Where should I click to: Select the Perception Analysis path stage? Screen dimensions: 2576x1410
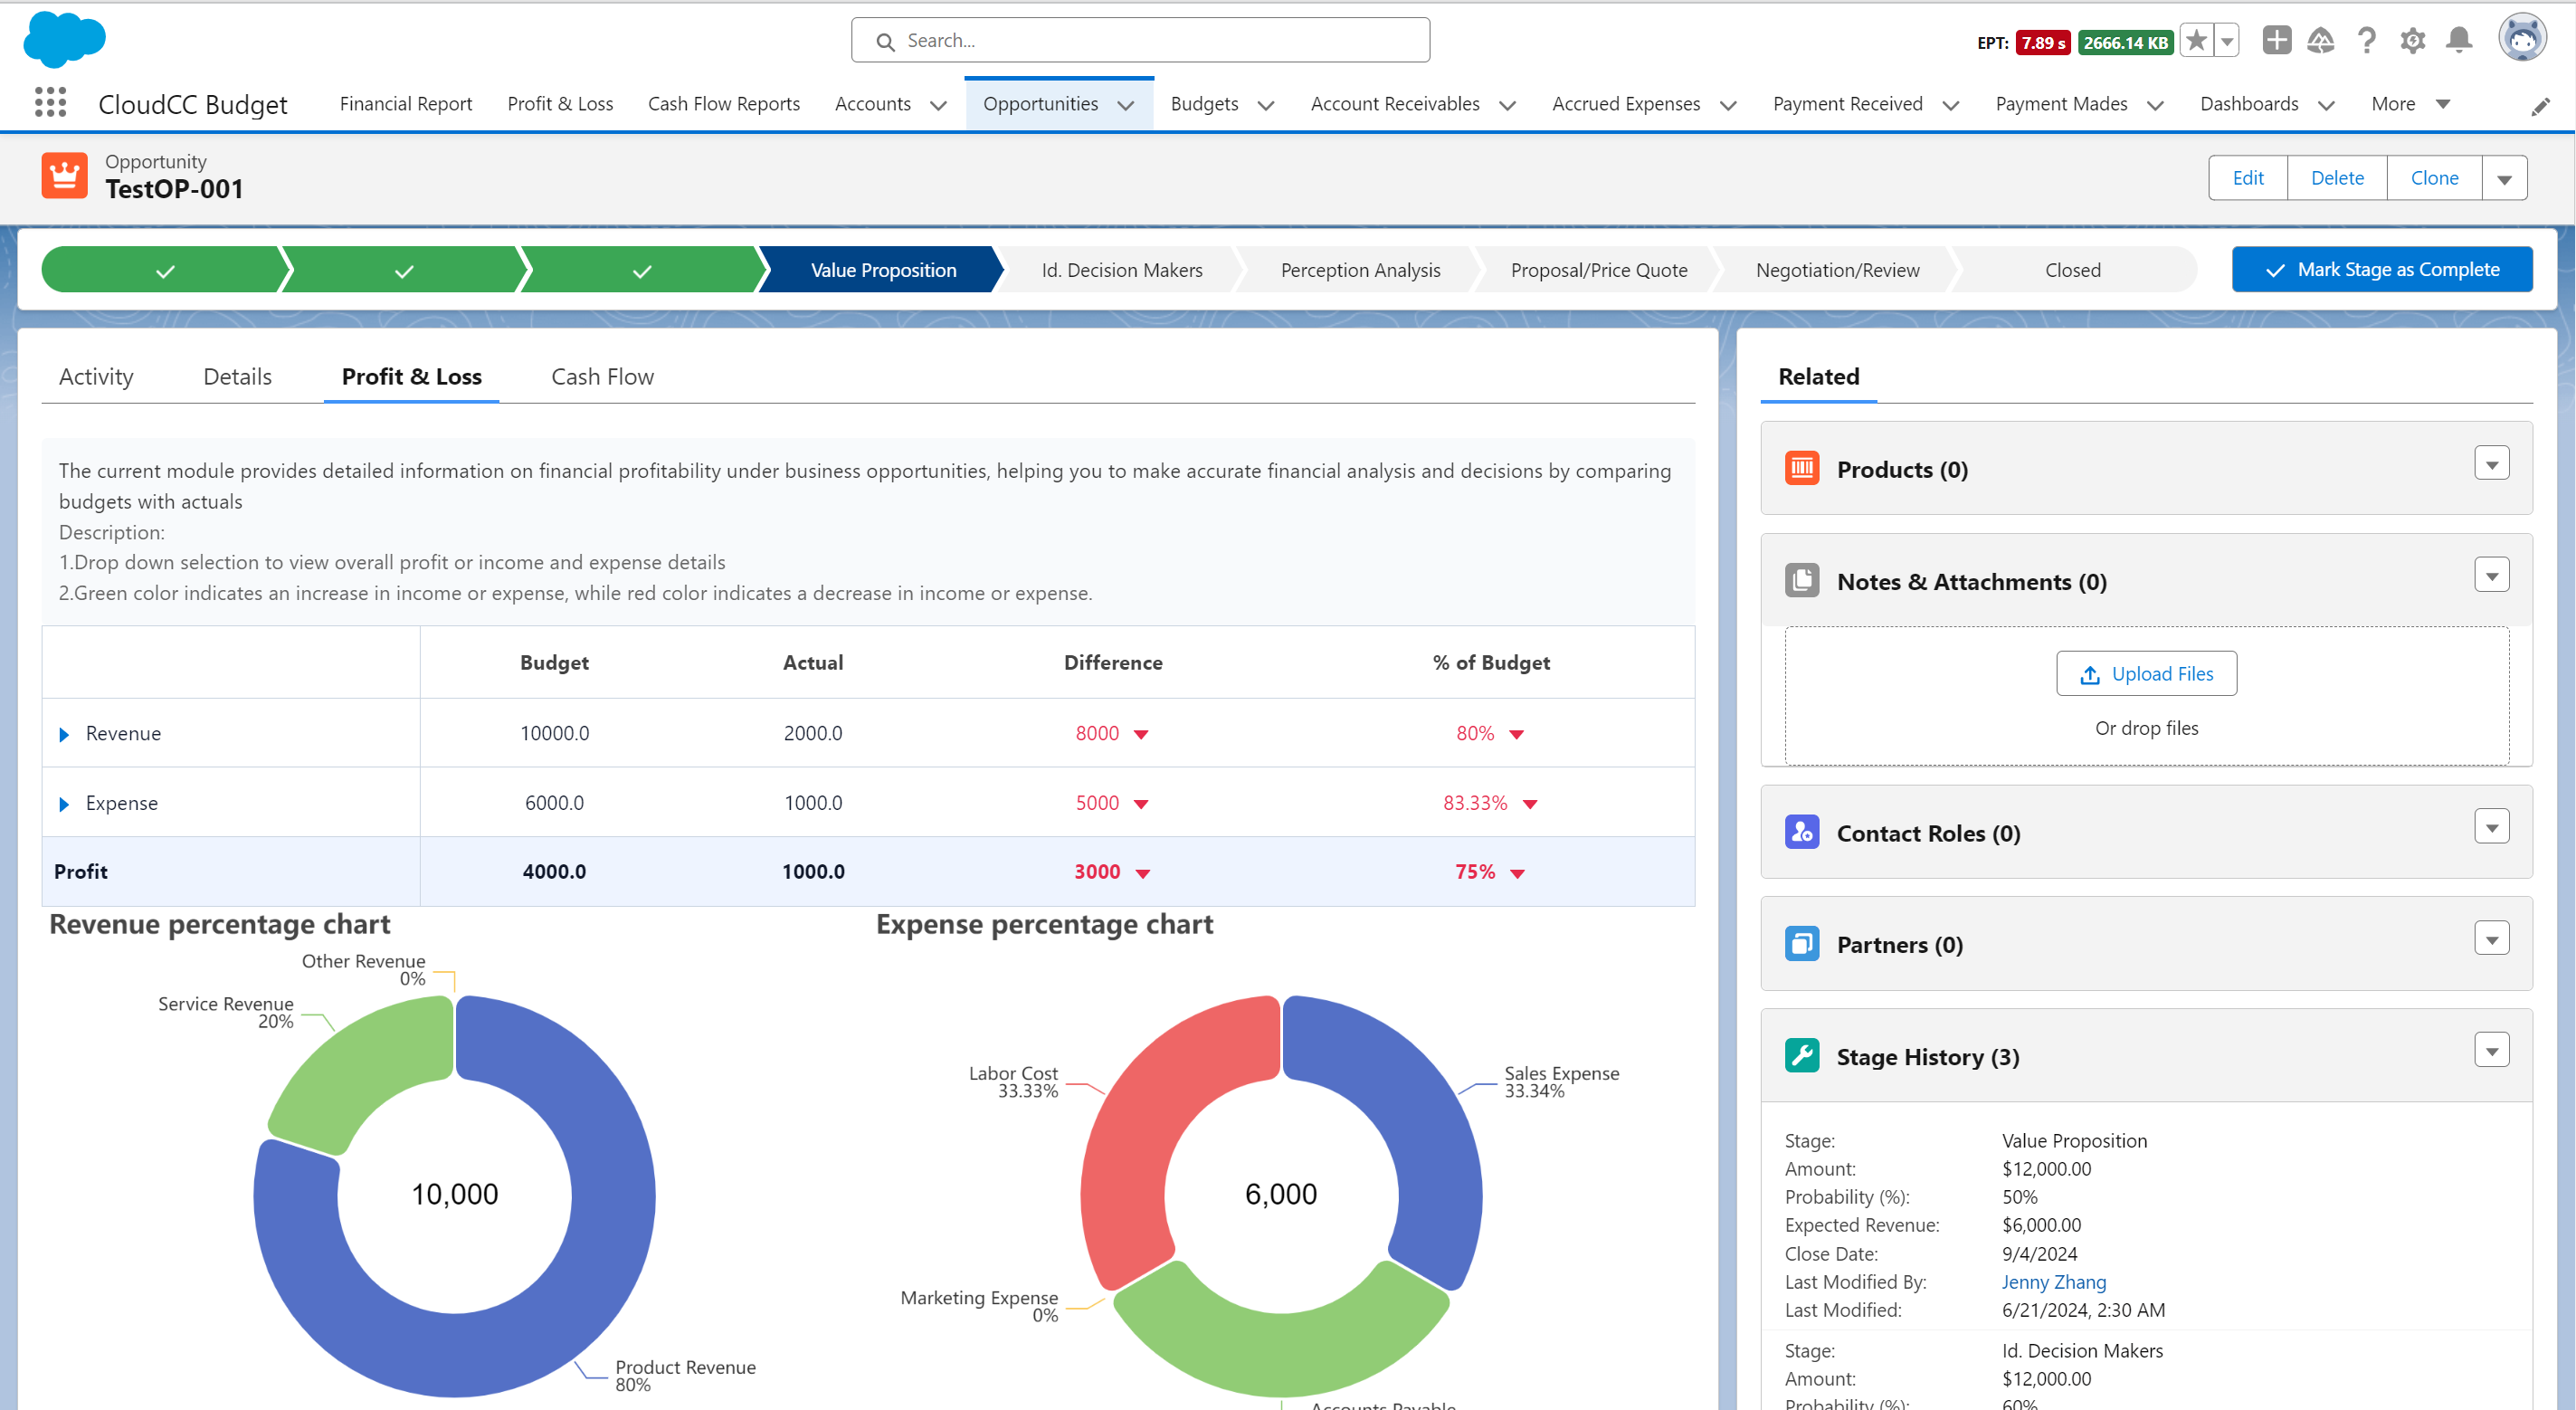coord(1360,270)
